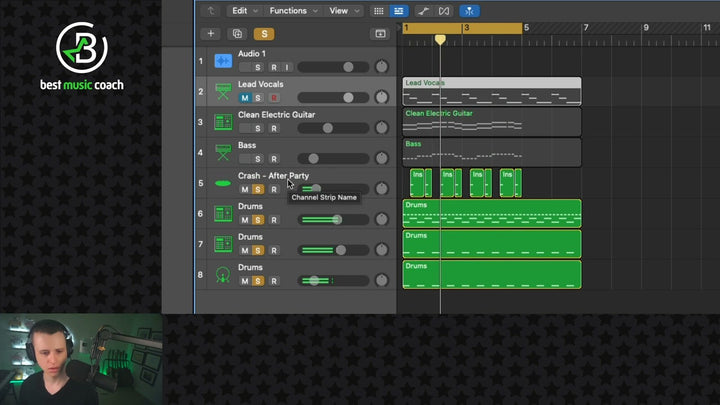Click the Clean Electric Guitar pan knob
This screenshot has height=405, width=720.
[382, 128]
